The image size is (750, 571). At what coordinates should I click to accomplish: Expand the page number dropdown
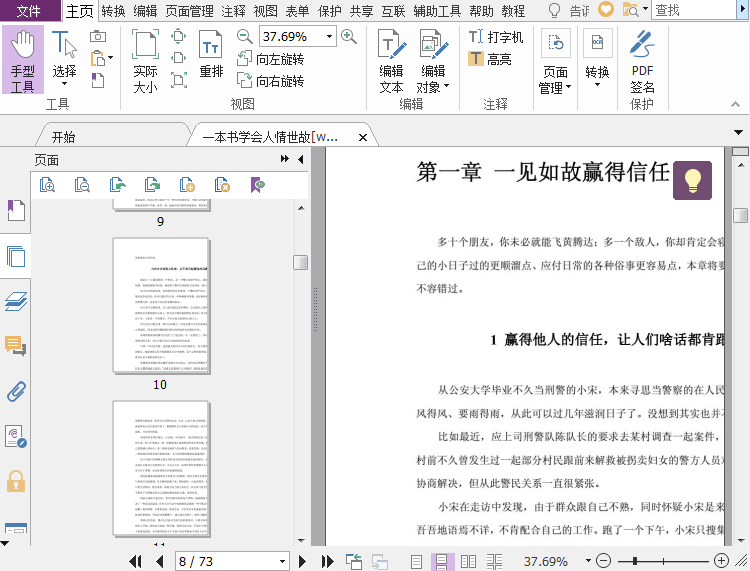[283, 562]
